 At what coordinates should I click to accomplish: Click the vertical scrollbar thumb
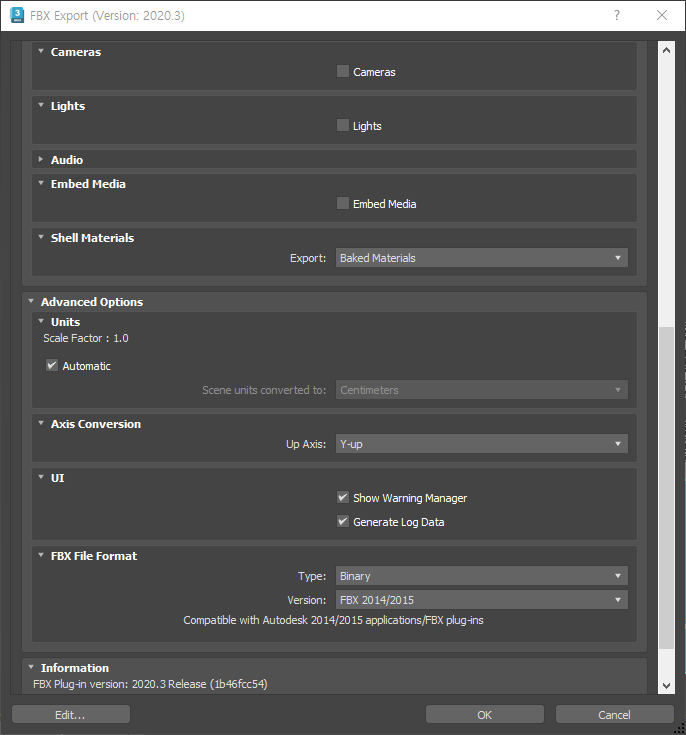tap(666, 488)
